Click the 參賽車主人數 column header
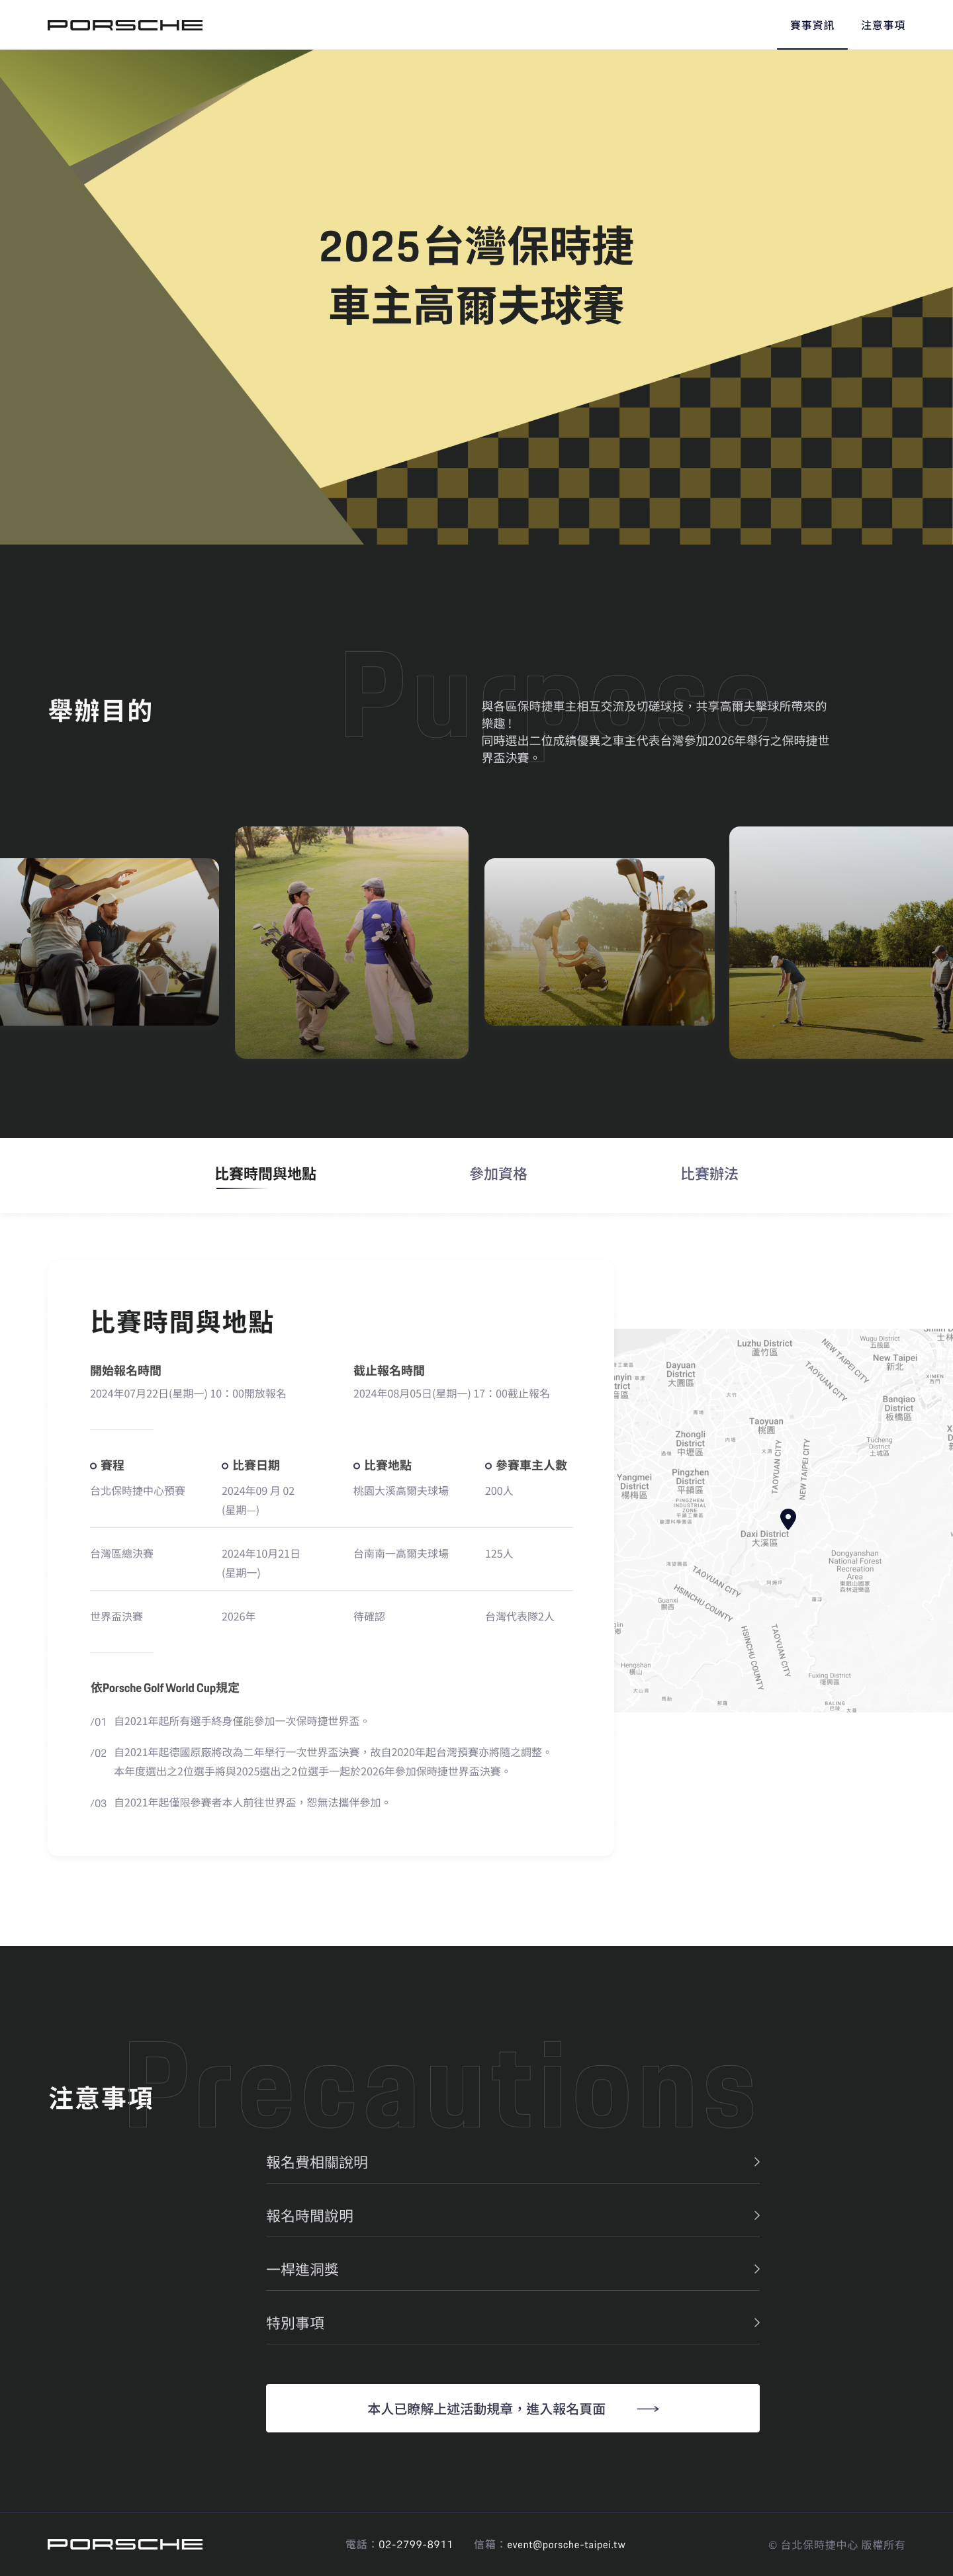 pyautogui.click(x=526, y=1465)
